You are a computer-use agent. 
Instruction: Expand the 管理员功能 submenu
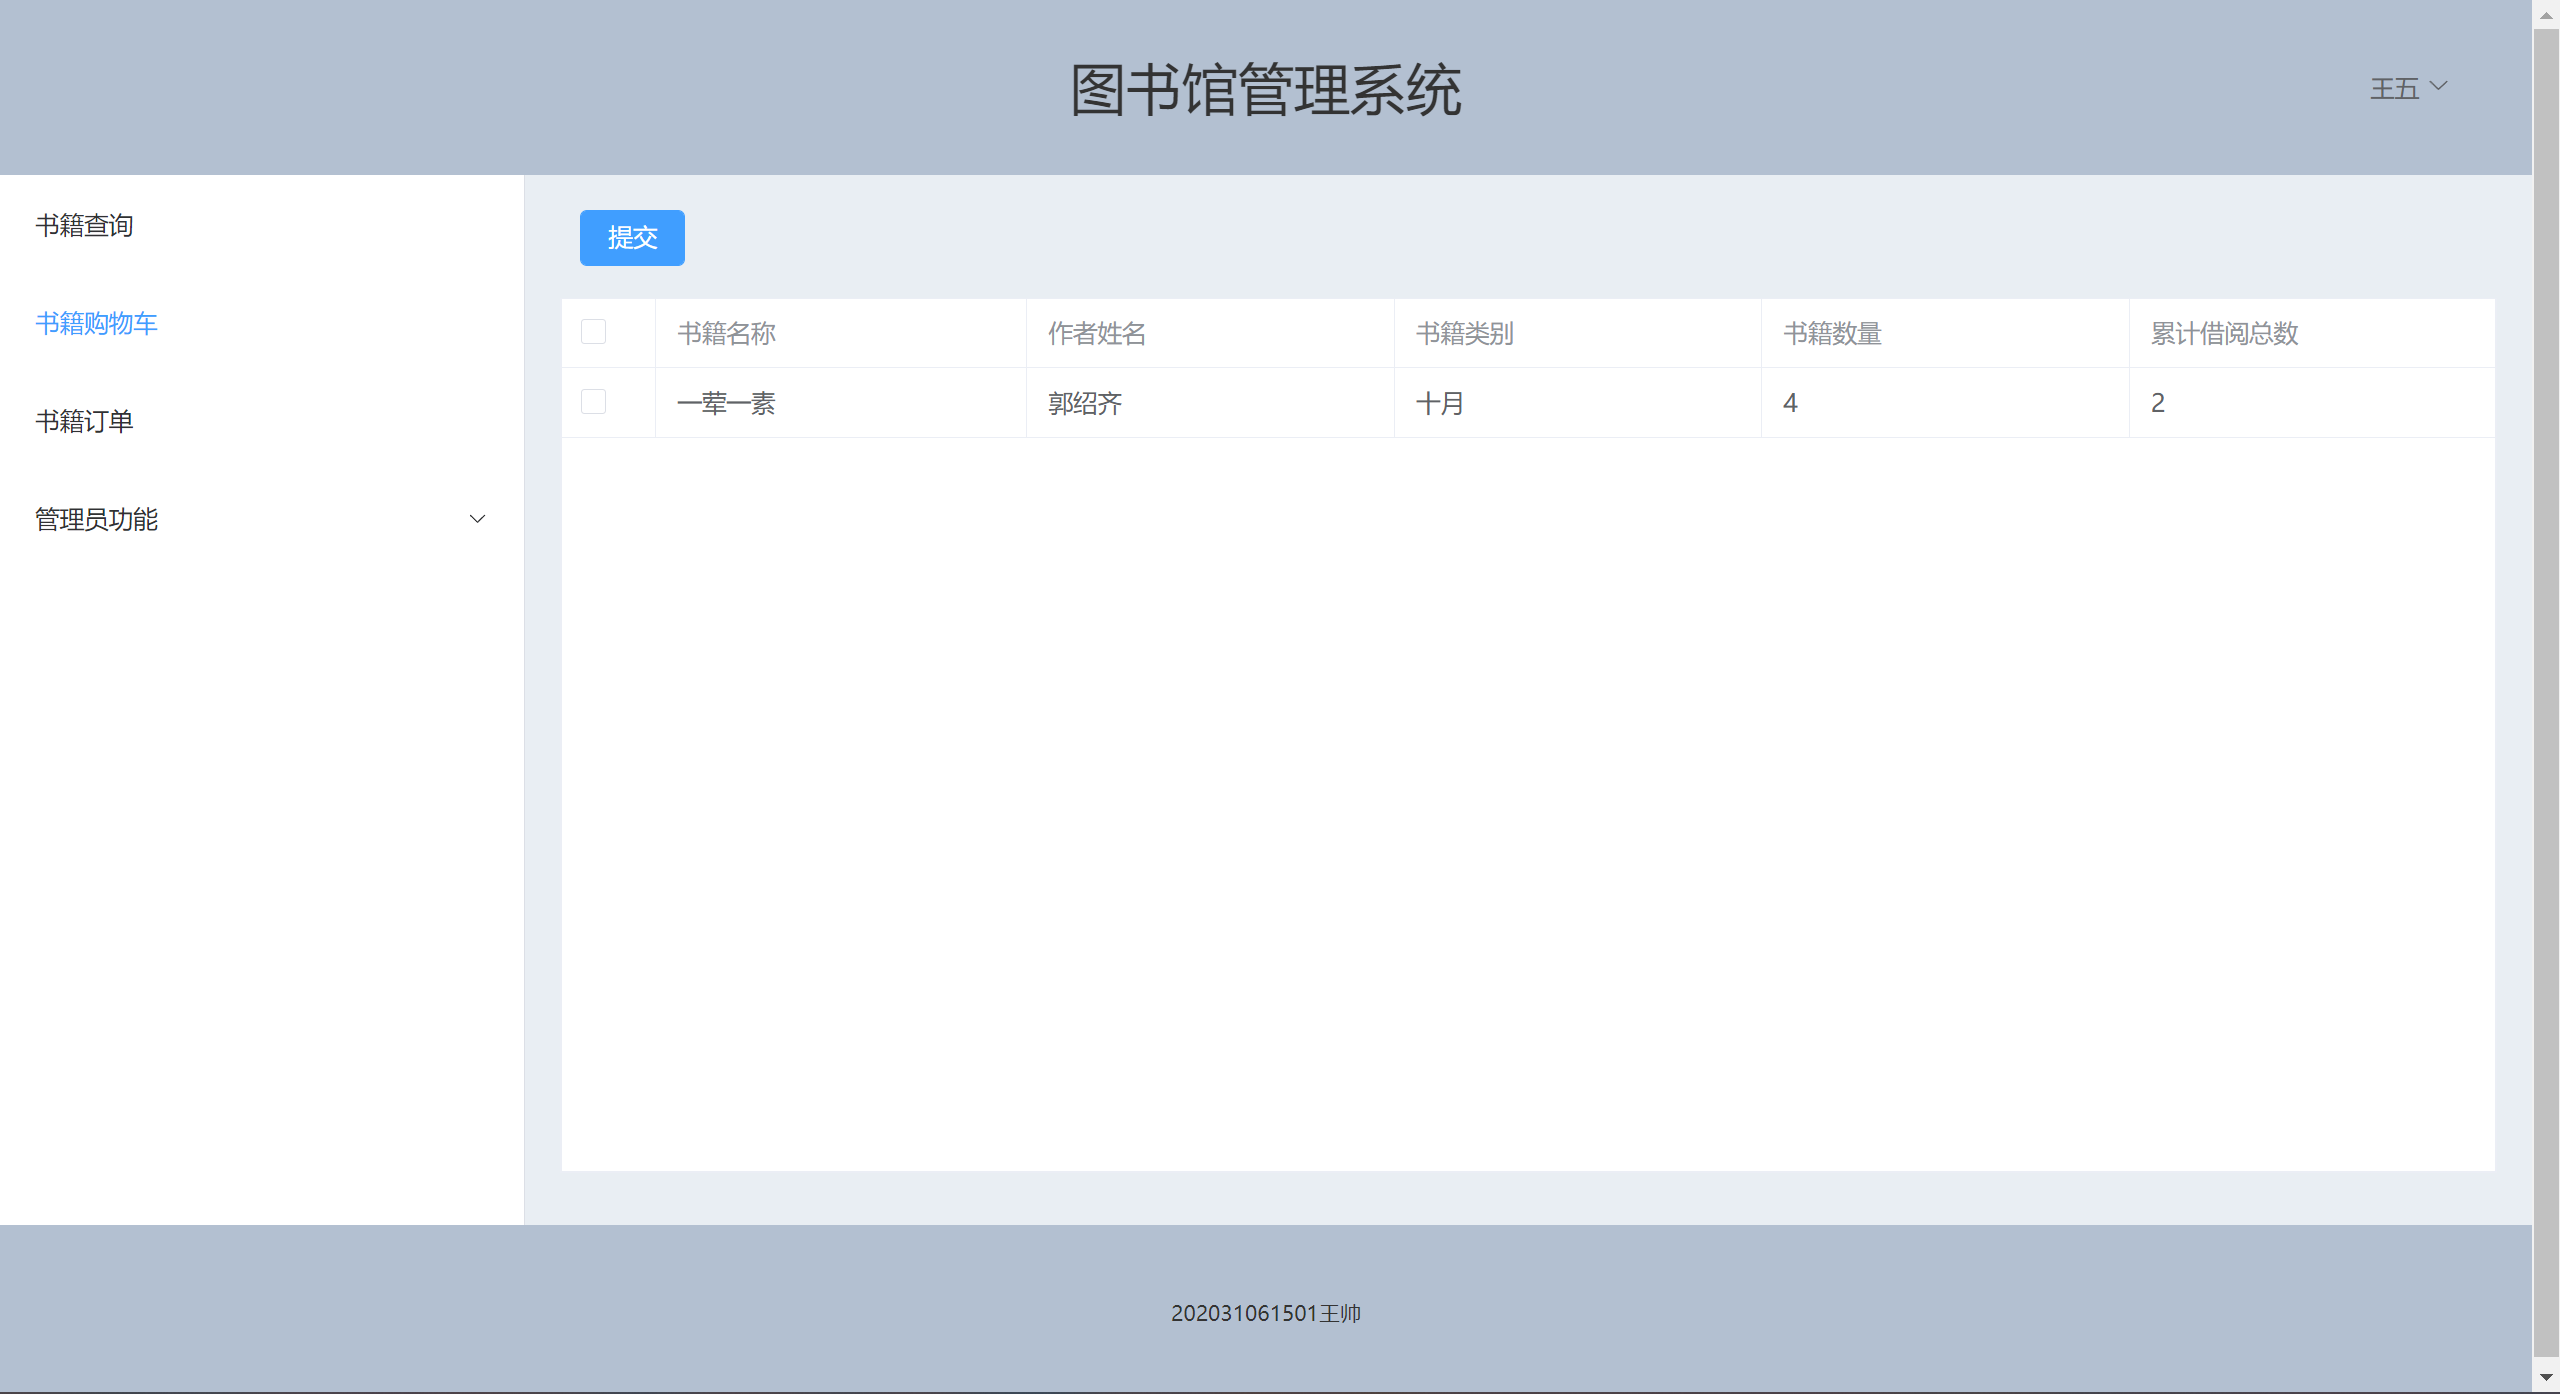[97, 519]
